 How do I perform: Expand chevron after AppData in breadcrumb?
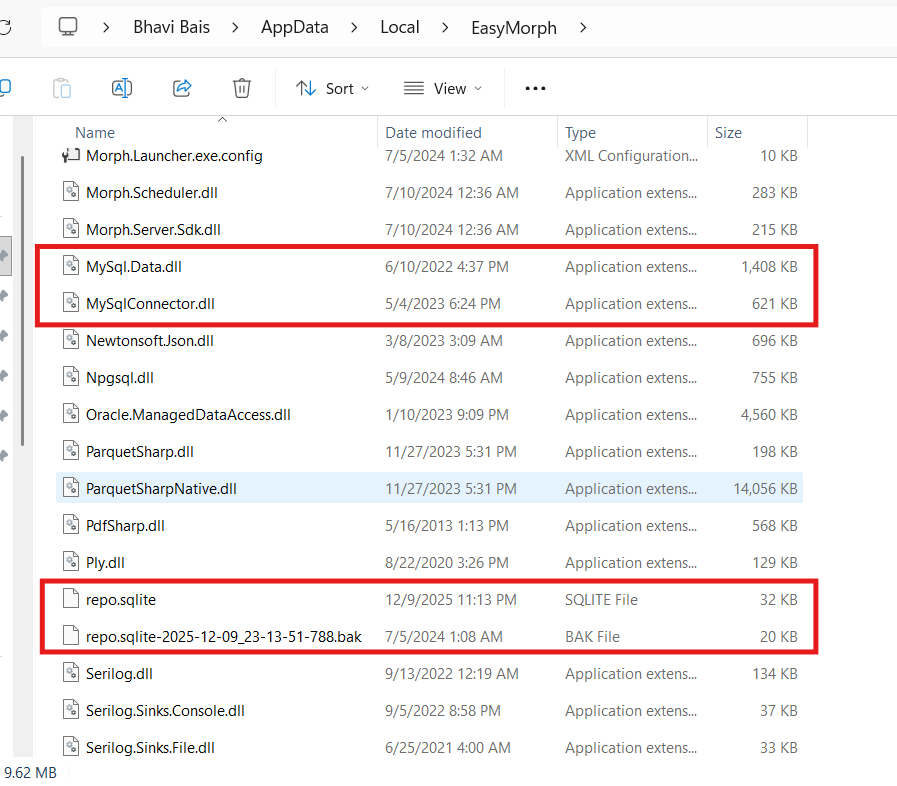(354, 27)
